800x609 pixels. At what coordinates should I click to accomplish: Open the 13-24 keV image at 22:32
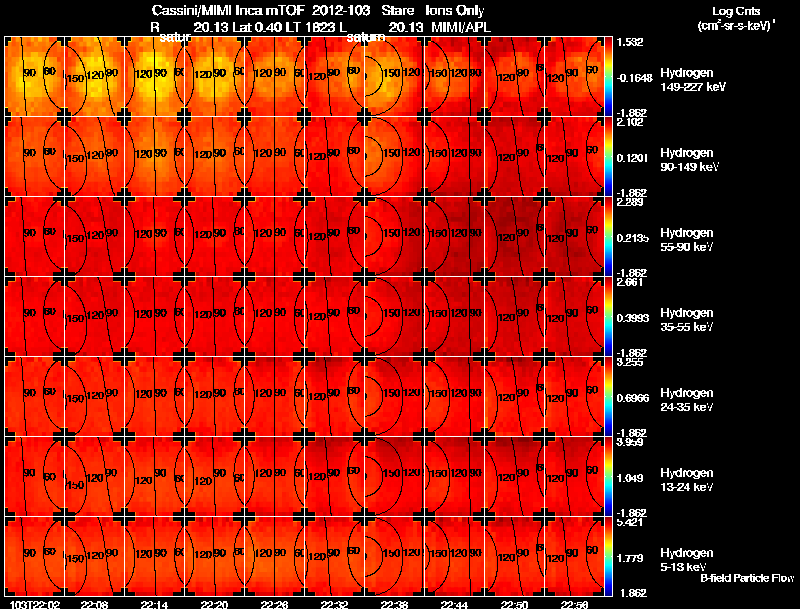(x=335, y=477)
